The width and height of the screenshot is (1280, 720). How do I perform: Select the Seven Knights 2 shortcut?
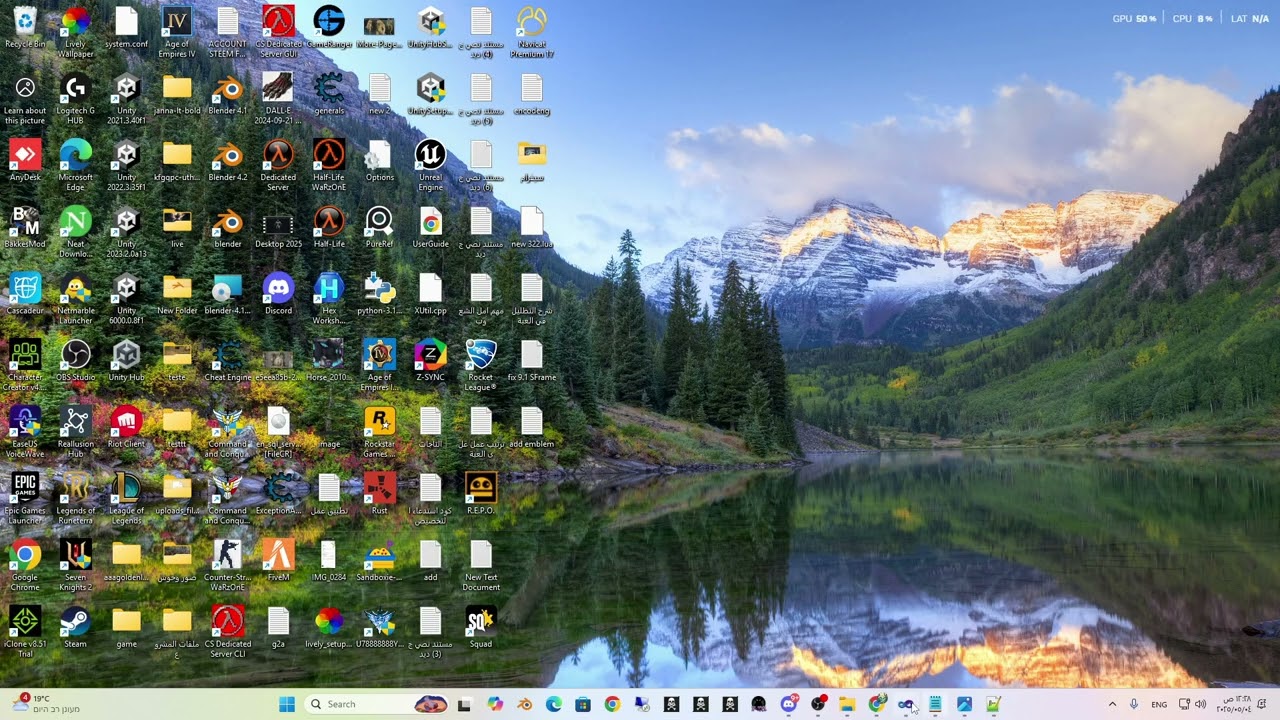tap(76, 566)
